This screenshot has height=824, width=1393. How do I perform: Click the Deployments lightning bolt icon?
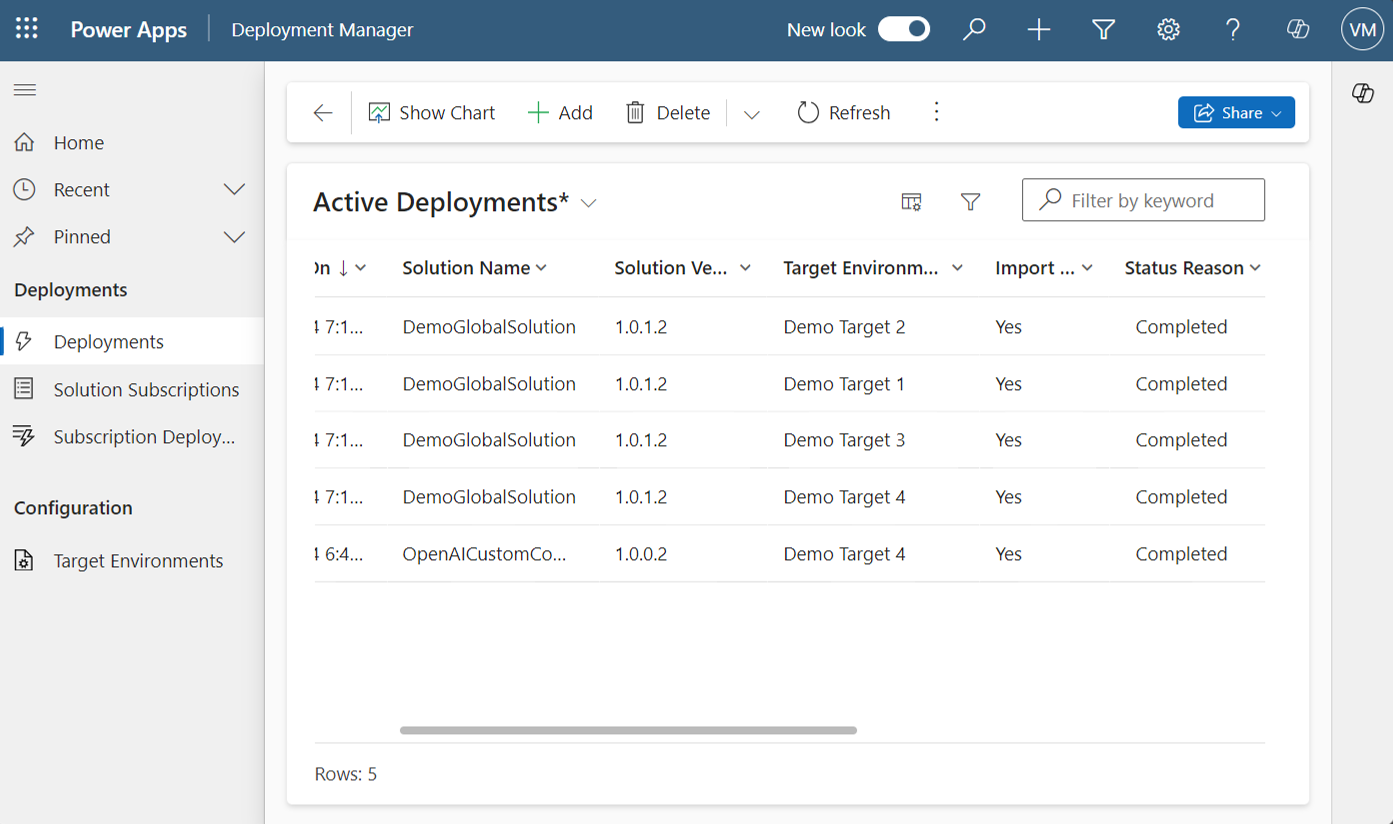coord(25,342)
